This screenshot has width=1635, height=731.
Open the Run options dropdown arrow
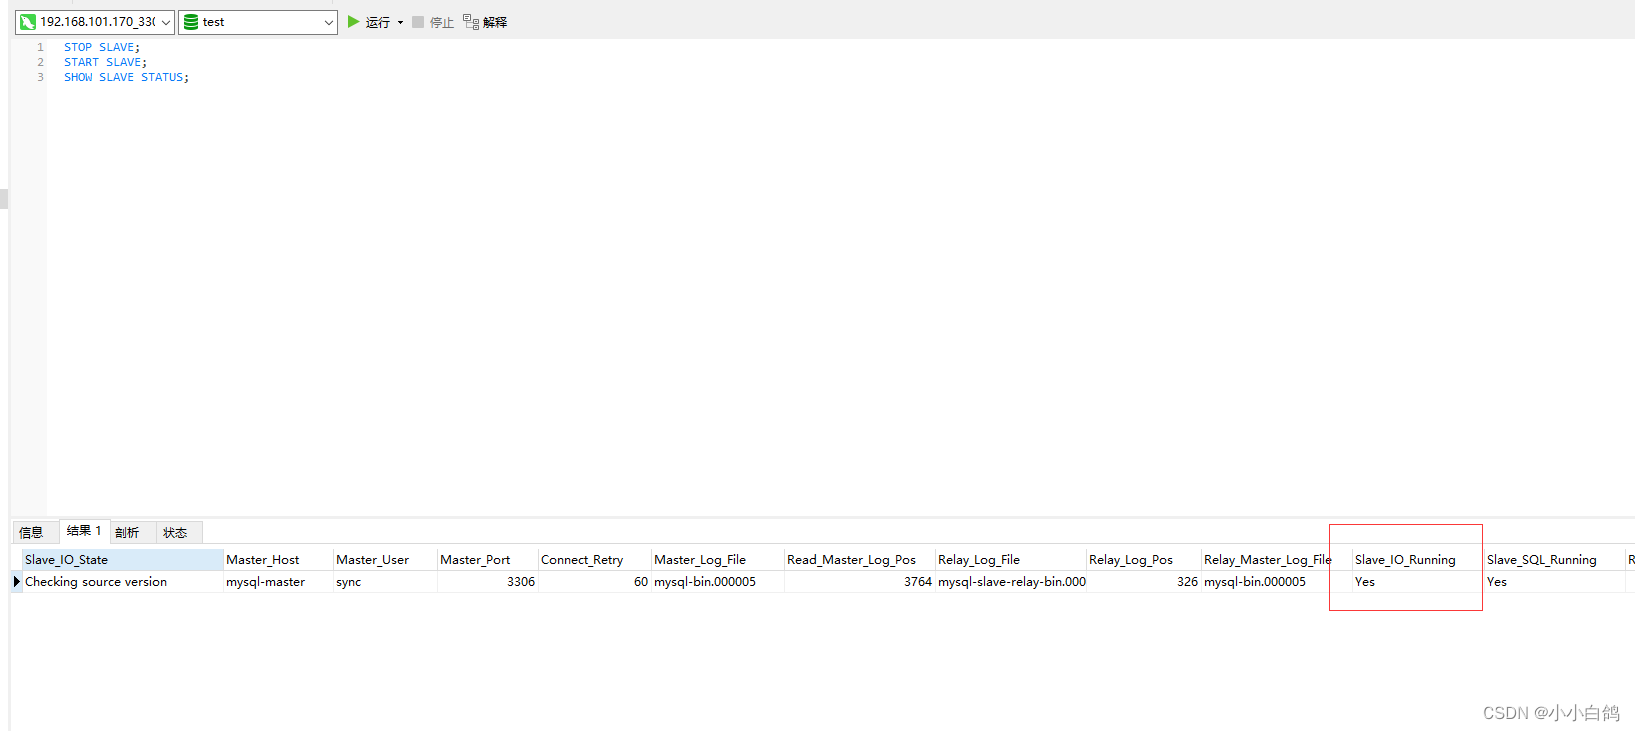click(x=400, y=22)
